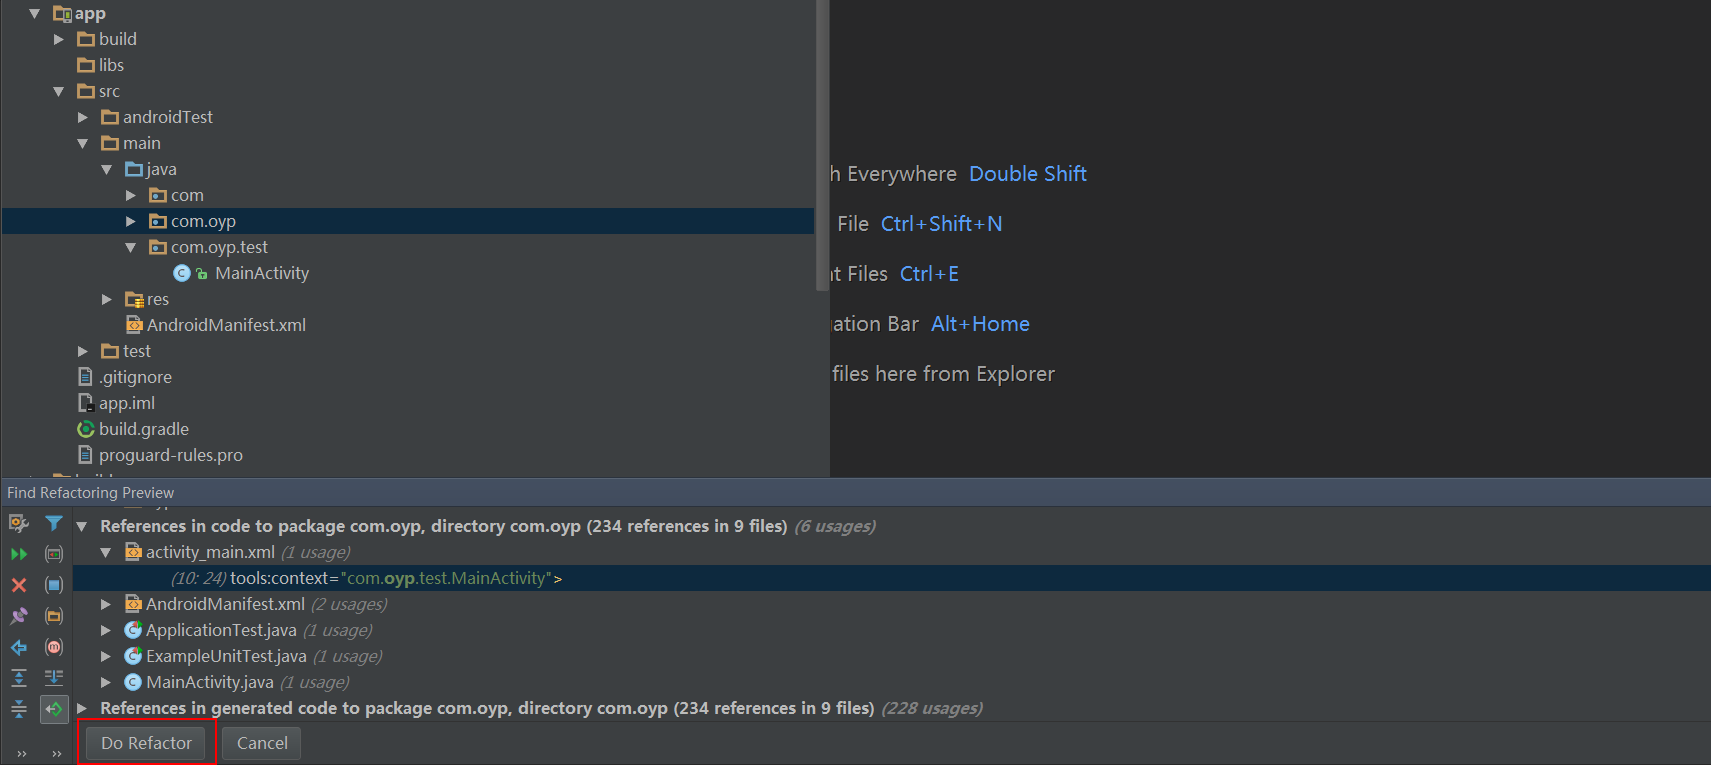Click the purple Pin tab icon

pos(18,616)
